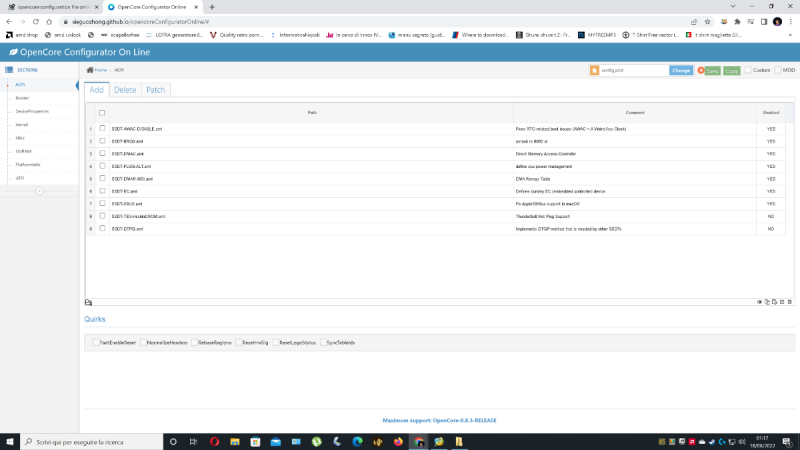
Task: Open the Windows Start menu
Action: [x=10, y=442]
